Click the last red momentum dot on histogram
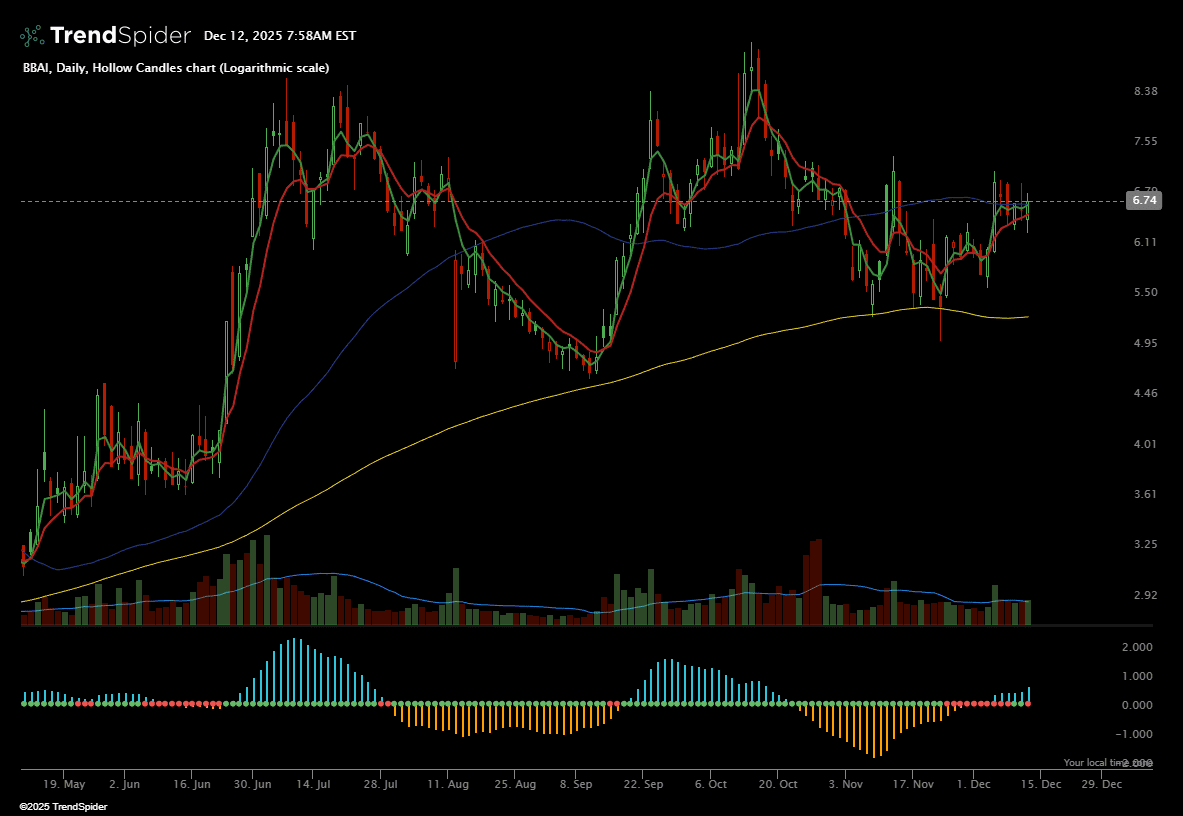1183x816 pixels. (x=1028, y=704)
